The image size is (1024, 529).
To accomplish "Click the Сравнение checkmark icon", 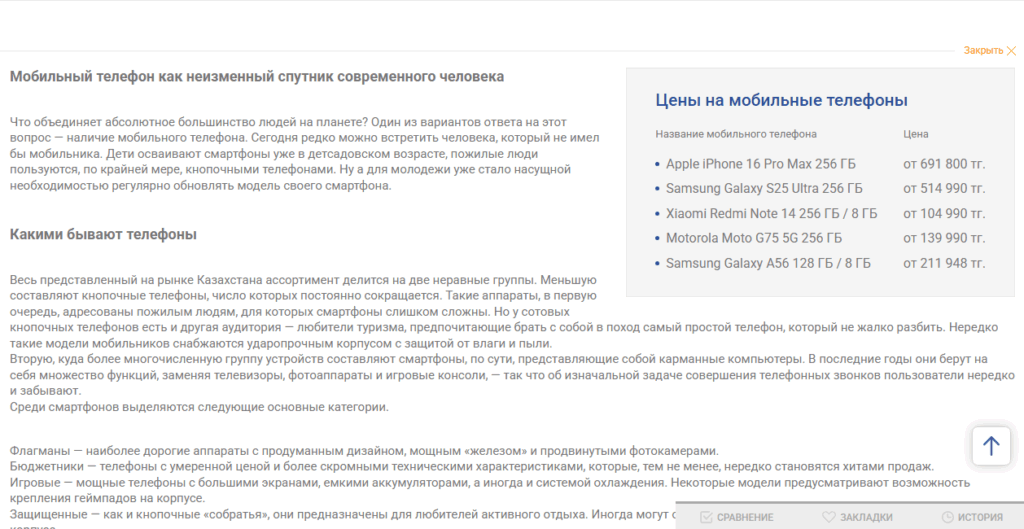I will point(706,517).
